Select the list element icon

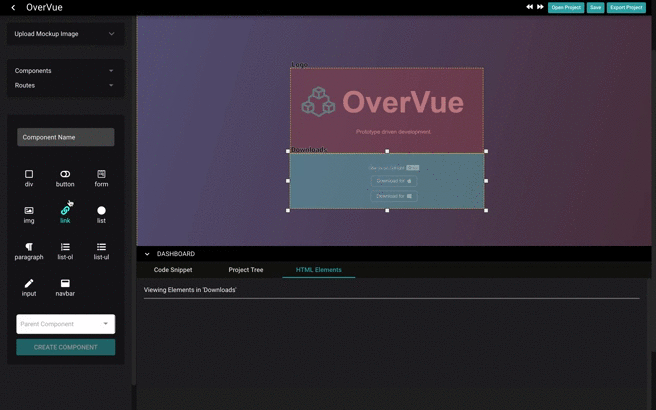[101, 210]
